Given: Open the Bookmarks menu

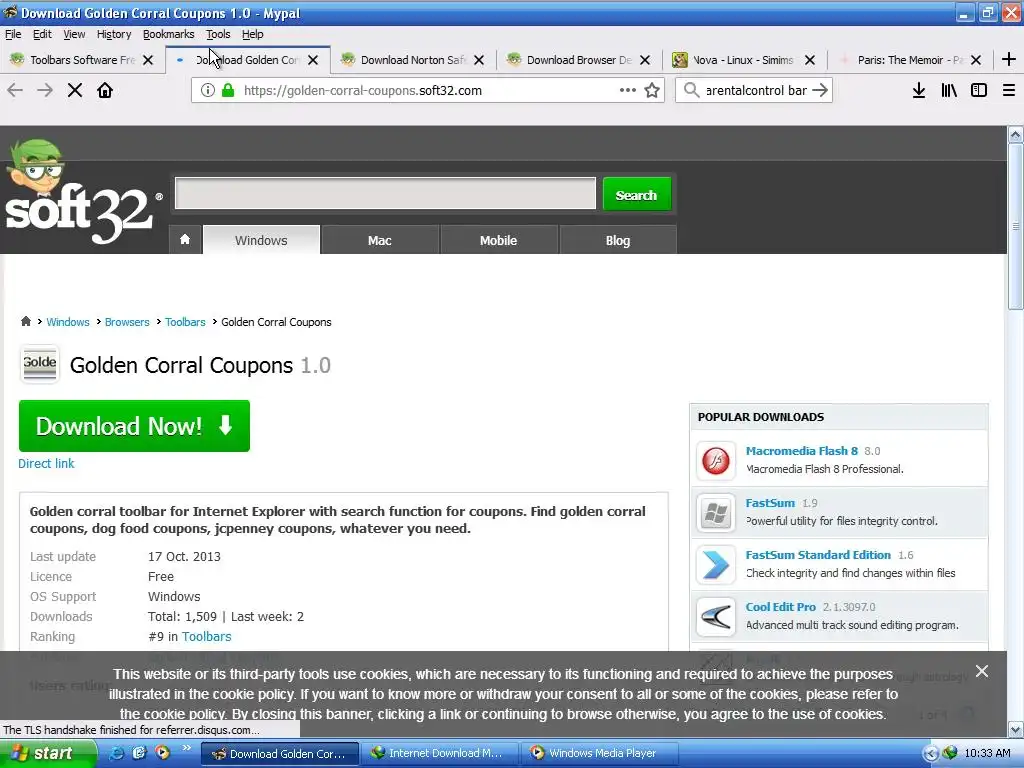Looking at the screenshot, I should tap(168, 34).
